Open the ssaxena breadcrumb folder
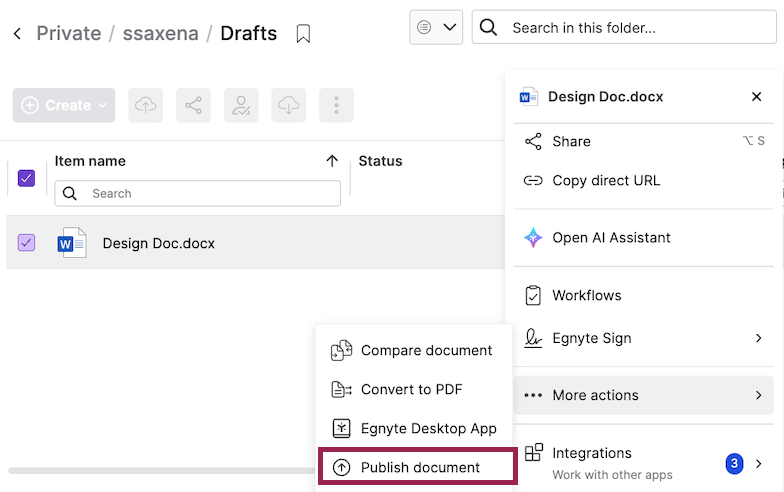 pos(160,33)
